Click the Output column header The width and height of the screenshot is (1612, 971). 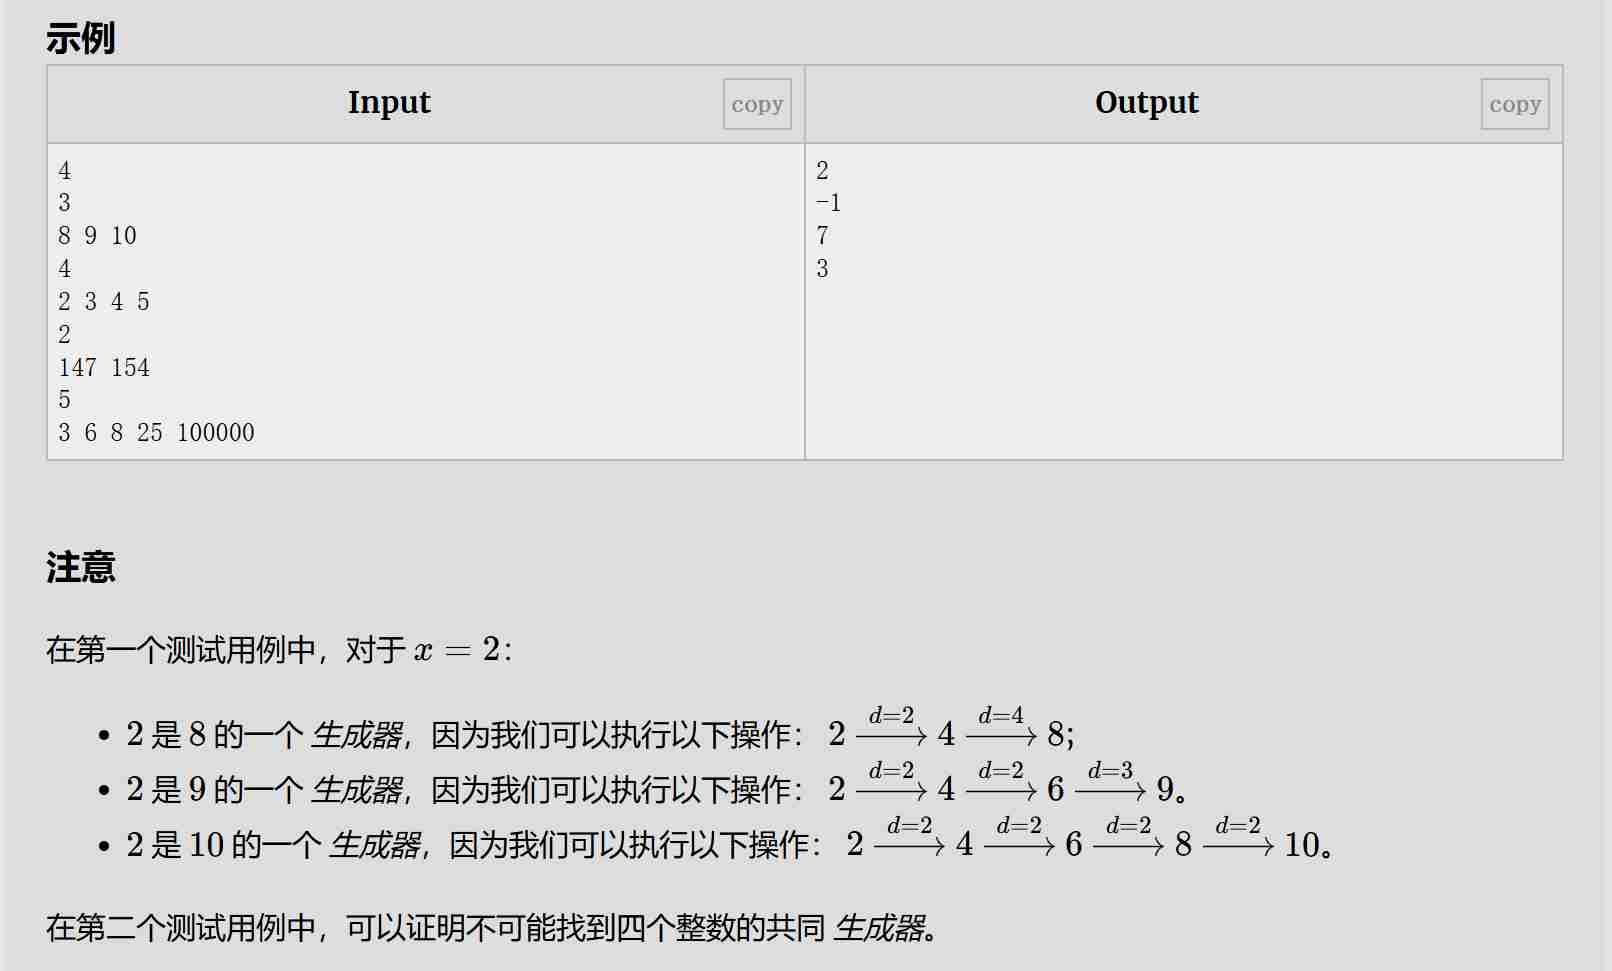[1146, 103]
